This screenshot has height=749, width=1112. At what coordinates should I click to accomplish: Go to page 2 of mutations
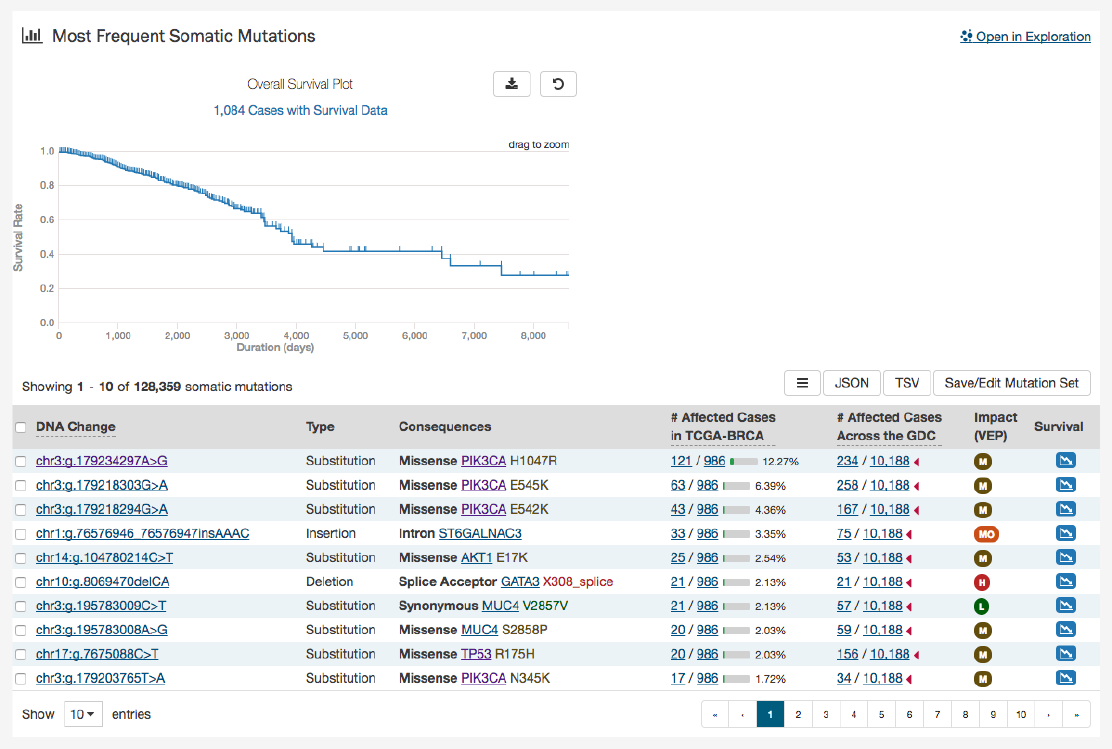pyautogui.click(x=798, y=714)
